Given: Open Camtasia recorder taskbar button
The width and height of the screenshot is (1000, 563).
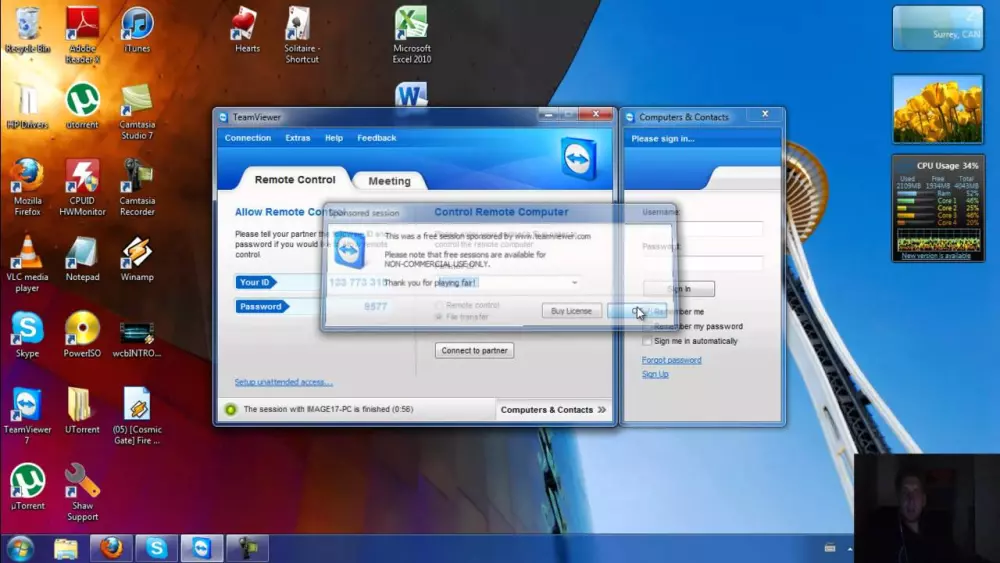Looking at the screenshot, I should point(247,548).
